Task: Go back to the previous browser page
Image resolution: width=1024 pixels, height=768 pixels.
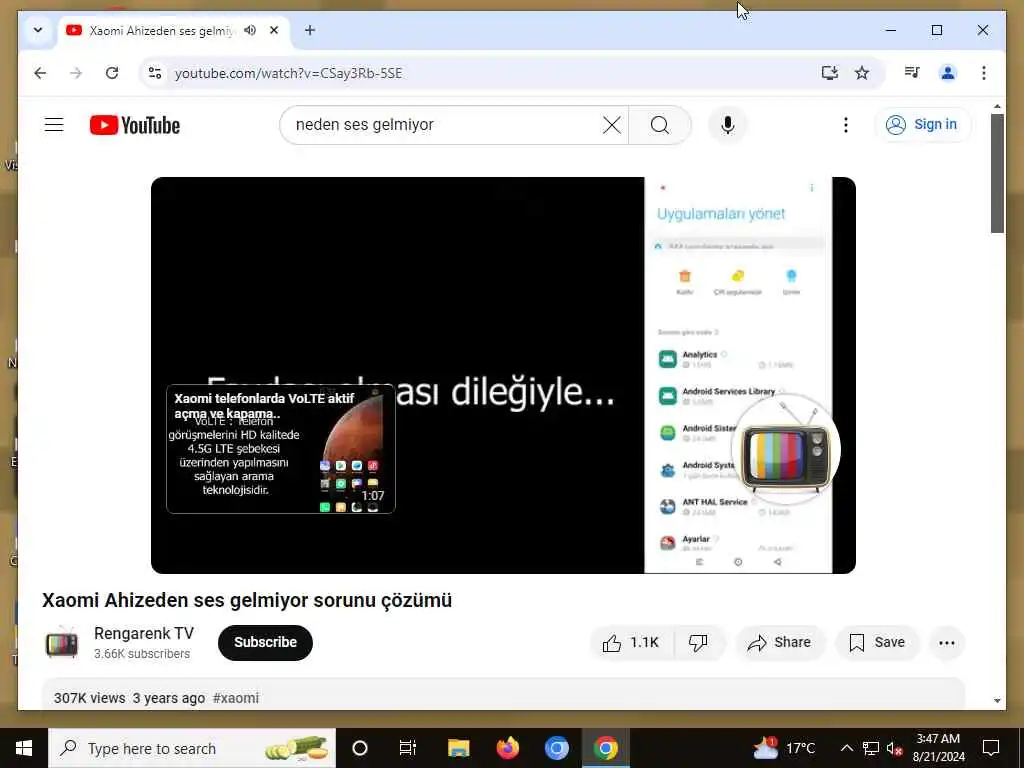Action: tap(40, 73)
